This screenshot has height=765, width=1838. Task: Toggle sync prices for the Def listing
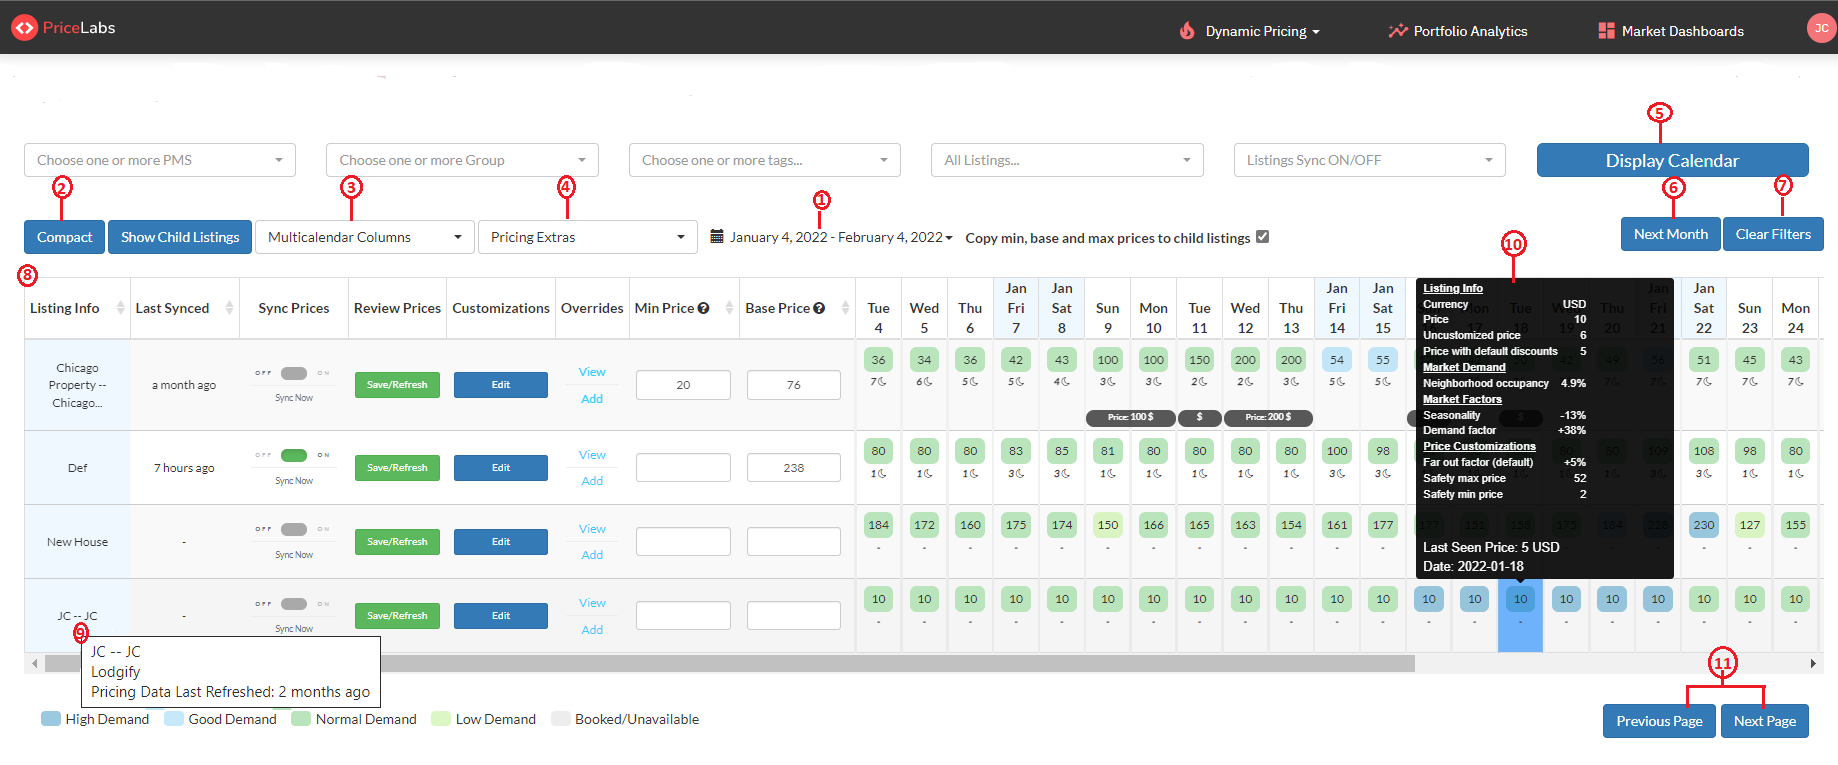pos(294,455)
